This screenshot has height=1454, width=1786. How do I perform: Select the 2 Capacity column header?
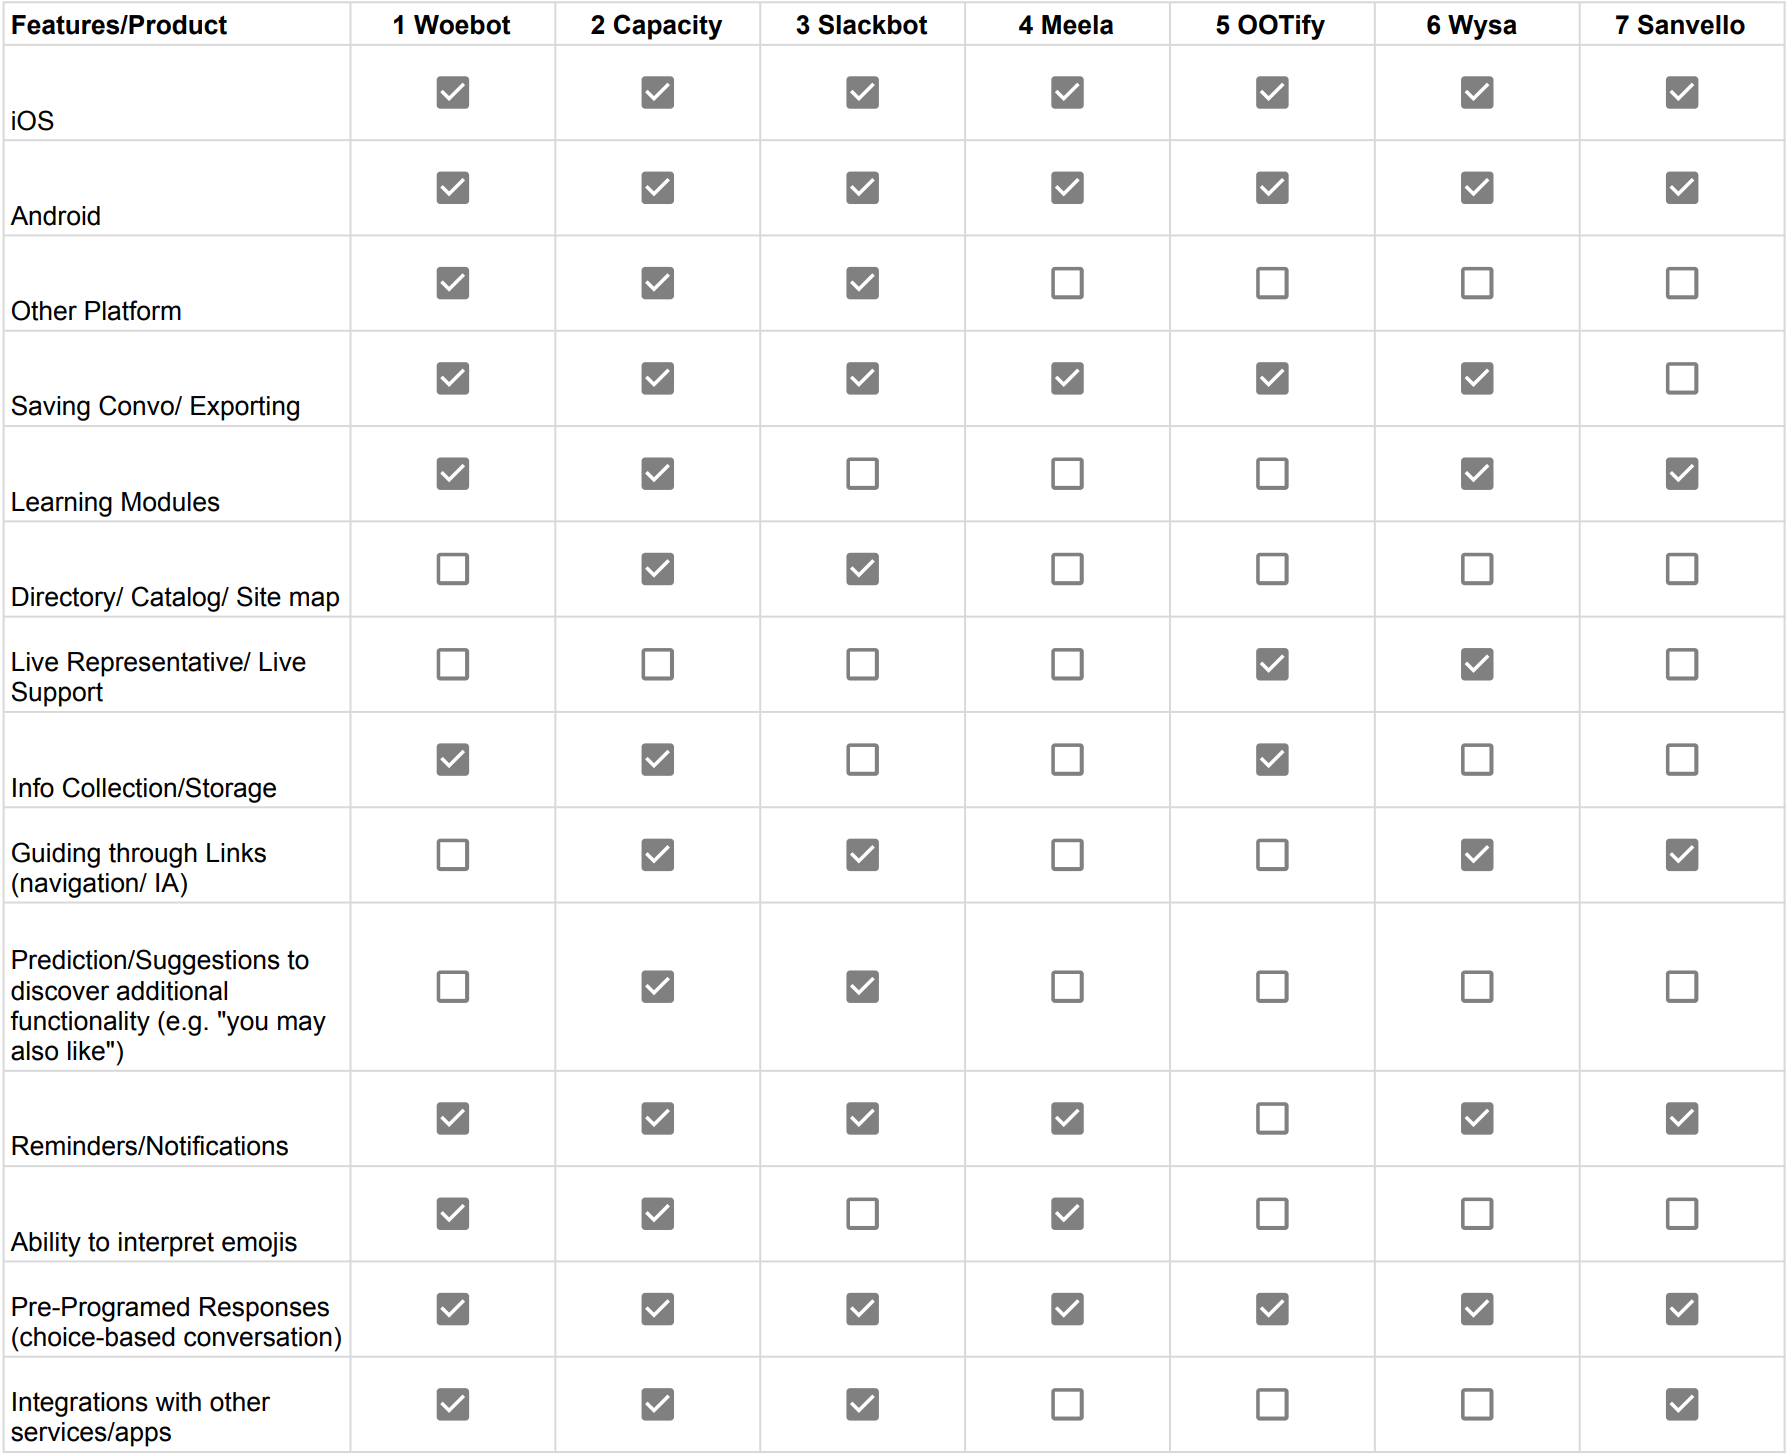click(x=657, y=24)
